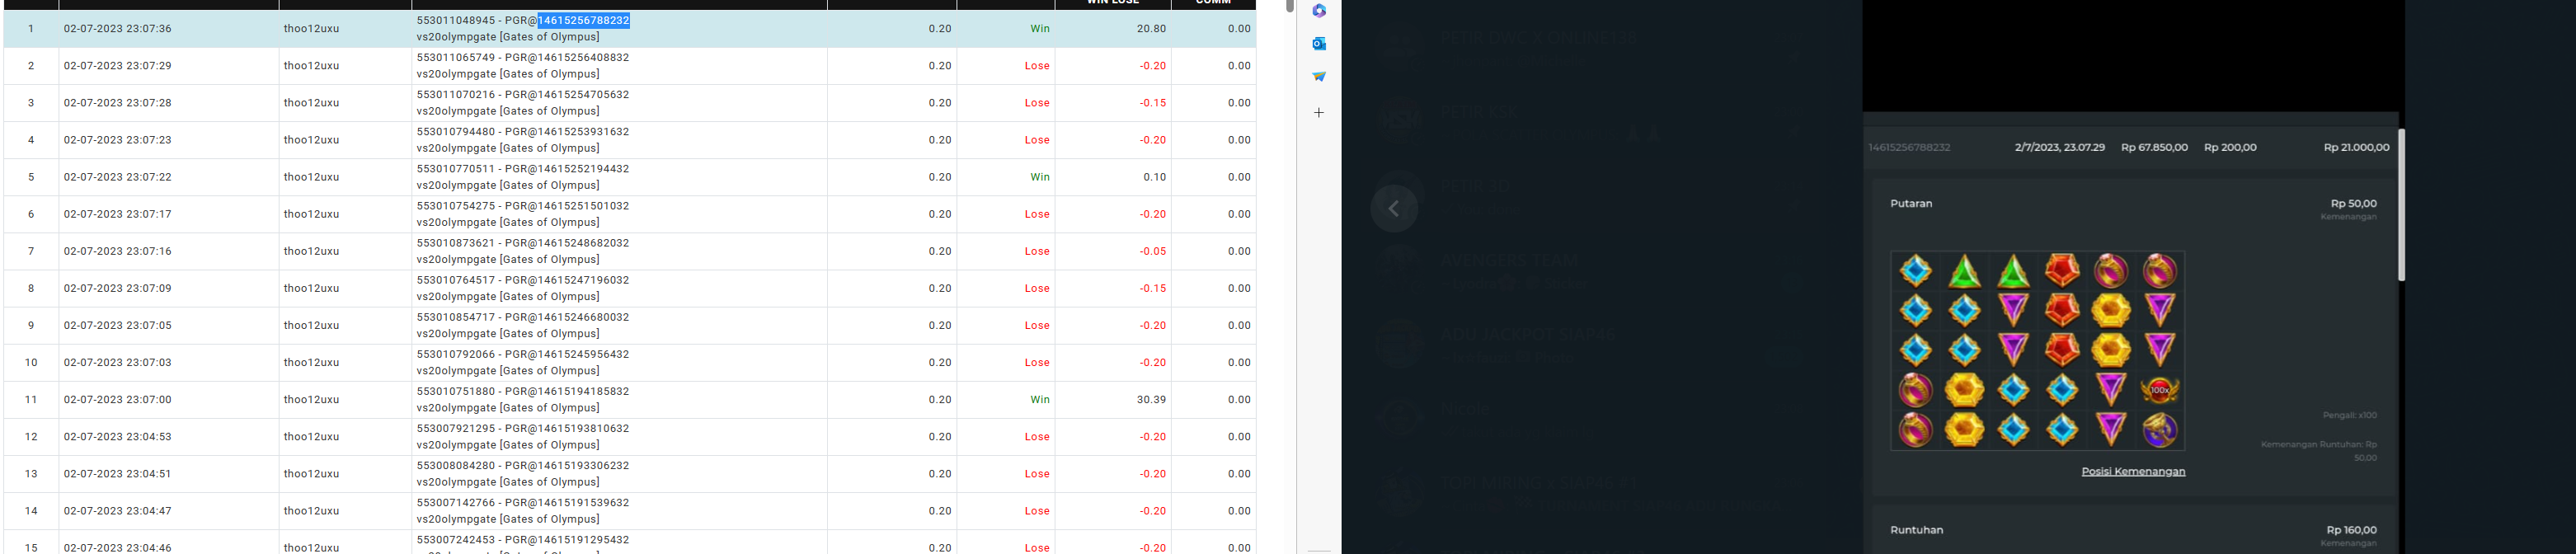The height and width of the screenshot is (554, 2576).
Task: Click Runtuhan winnings Rp 160,00
Action: tap(2351, 531)
